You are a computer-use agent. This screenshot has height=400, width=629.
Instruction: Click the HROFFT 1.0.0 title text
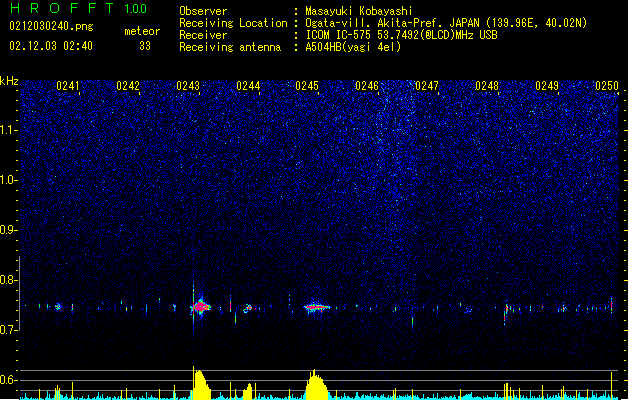point(79,8)
